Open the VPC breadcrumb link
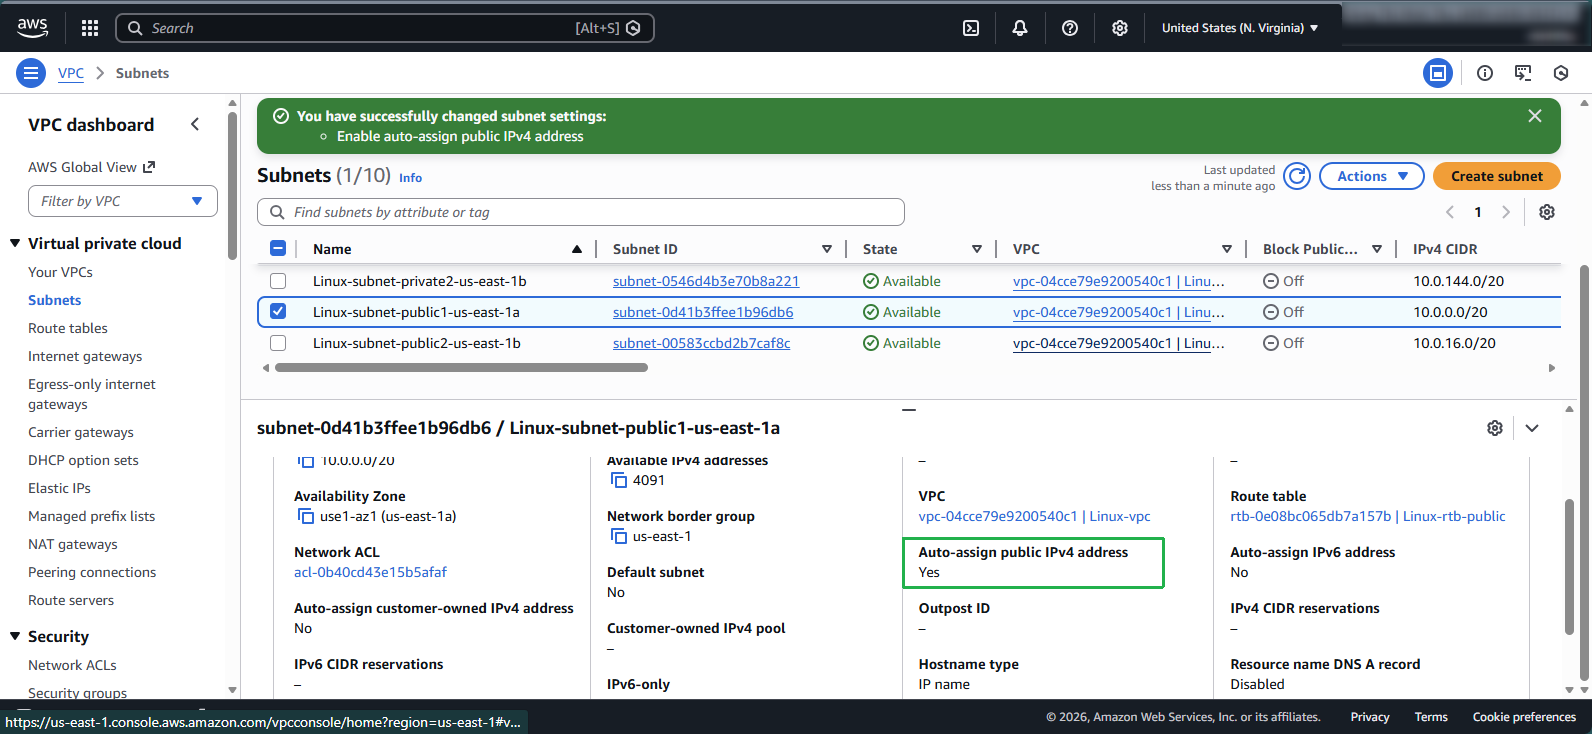Image resolution: width=1592 pixels, height=734 pixels. click(x=71, y=73)
